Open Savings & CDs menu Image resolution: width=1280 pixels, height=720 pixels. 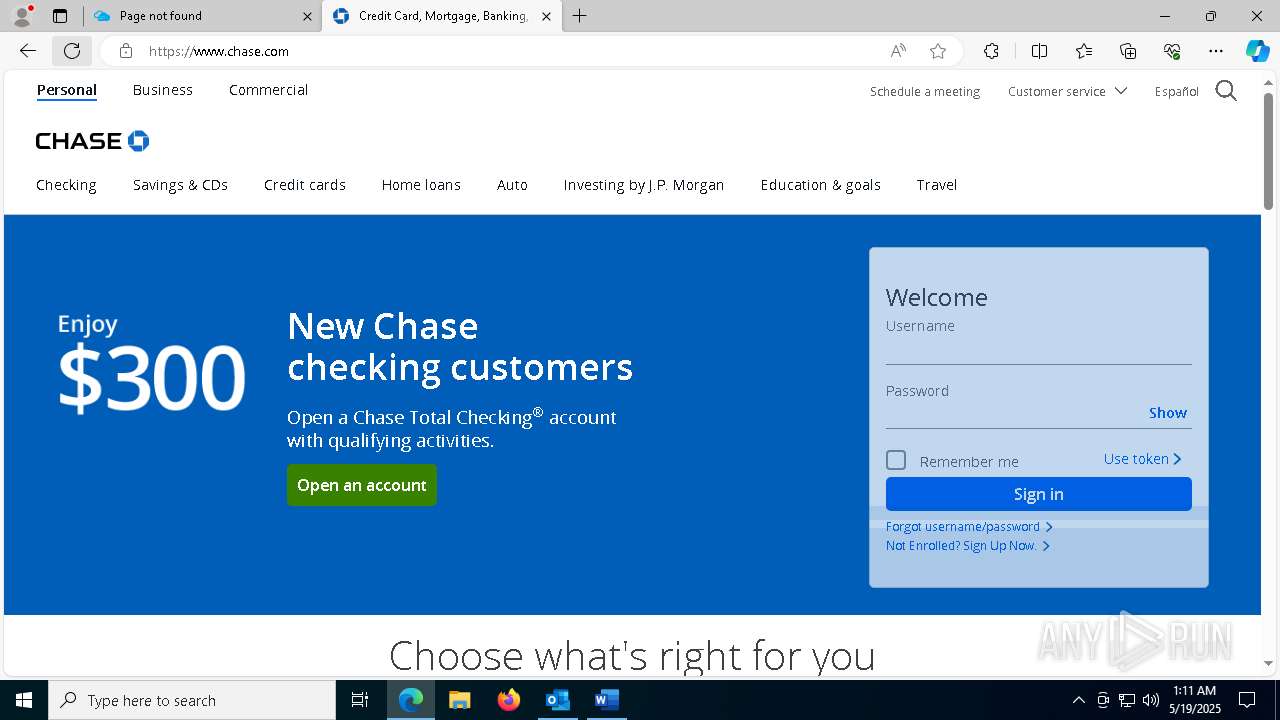pyautogui.click(x=180, y=185)
